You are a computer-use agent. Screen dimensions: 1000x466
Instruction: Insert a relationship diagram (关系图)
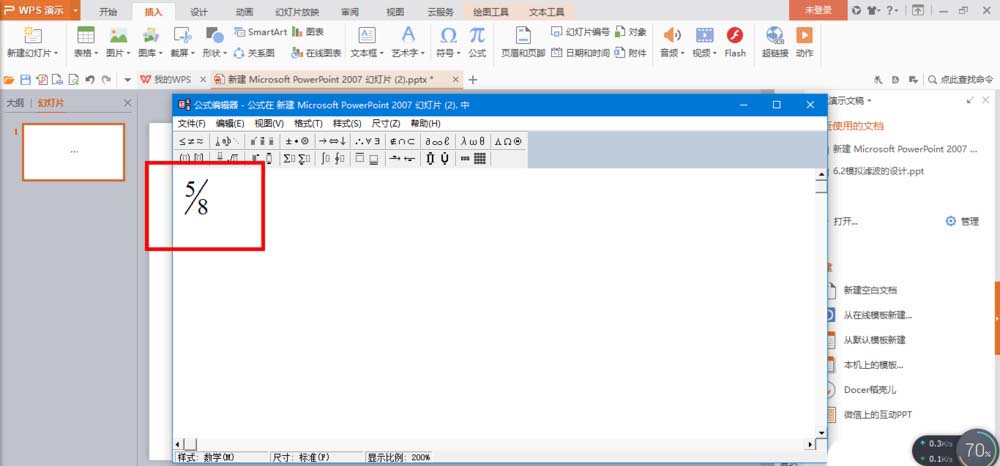(x=254, y=54)
